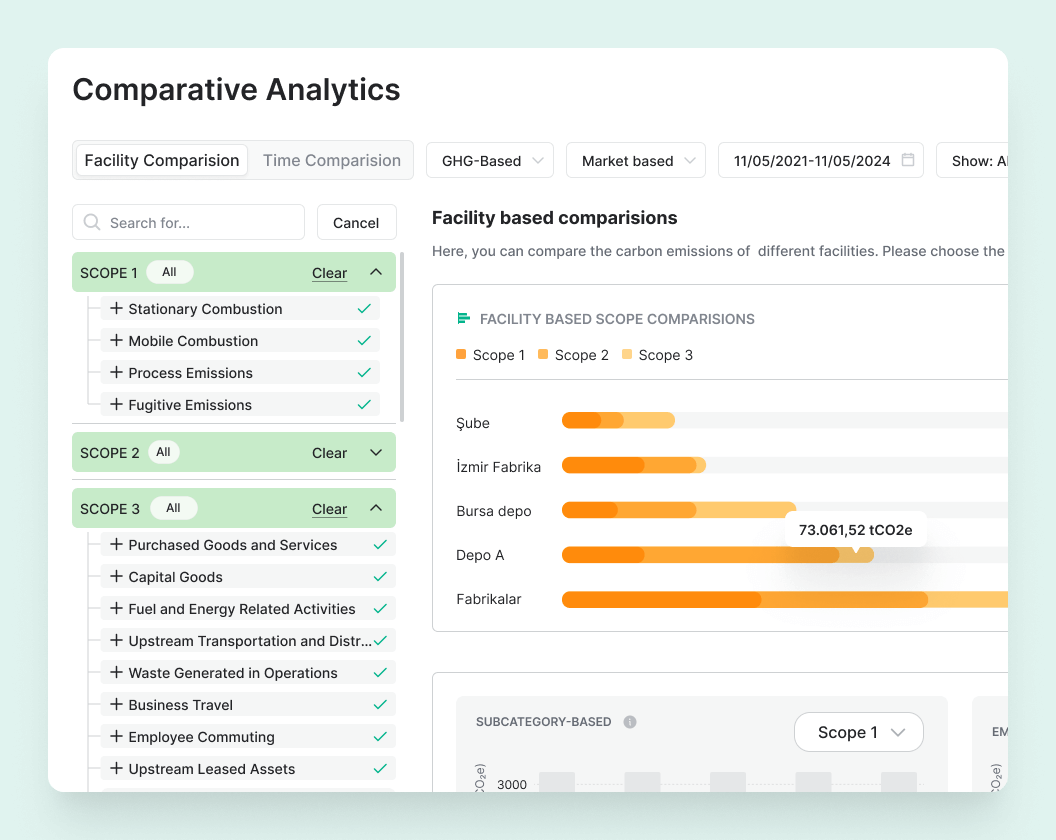Click plus icon next to Capital Goods
The height and width of the screenshot is (840, 1056).
point(116,577)
